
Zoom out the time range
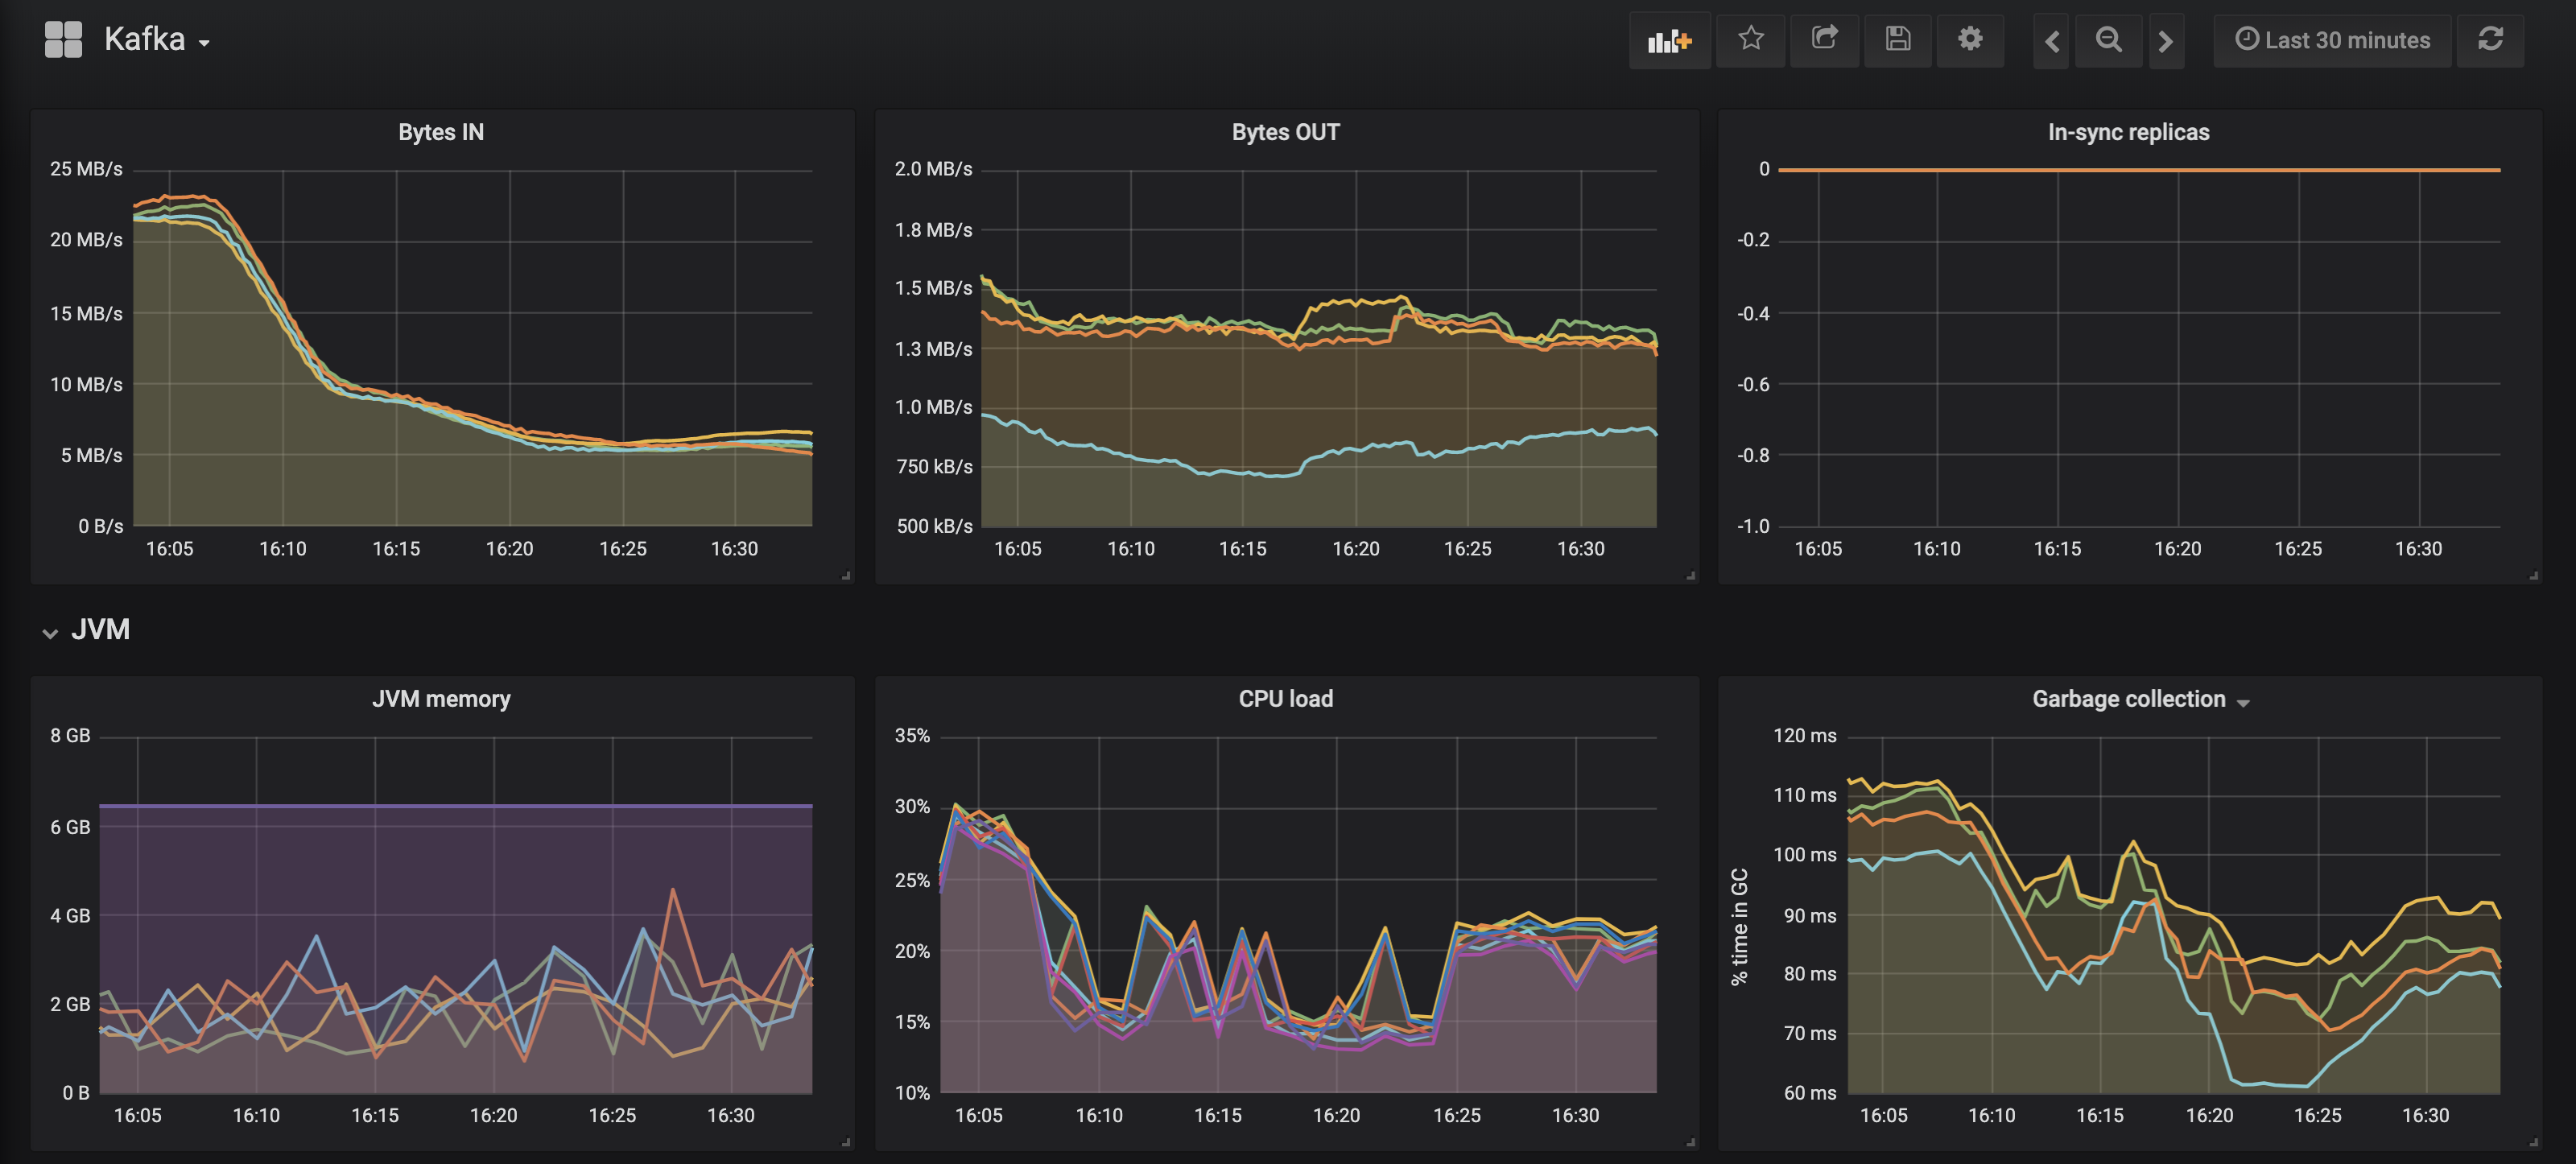(x=2108, y=40)
